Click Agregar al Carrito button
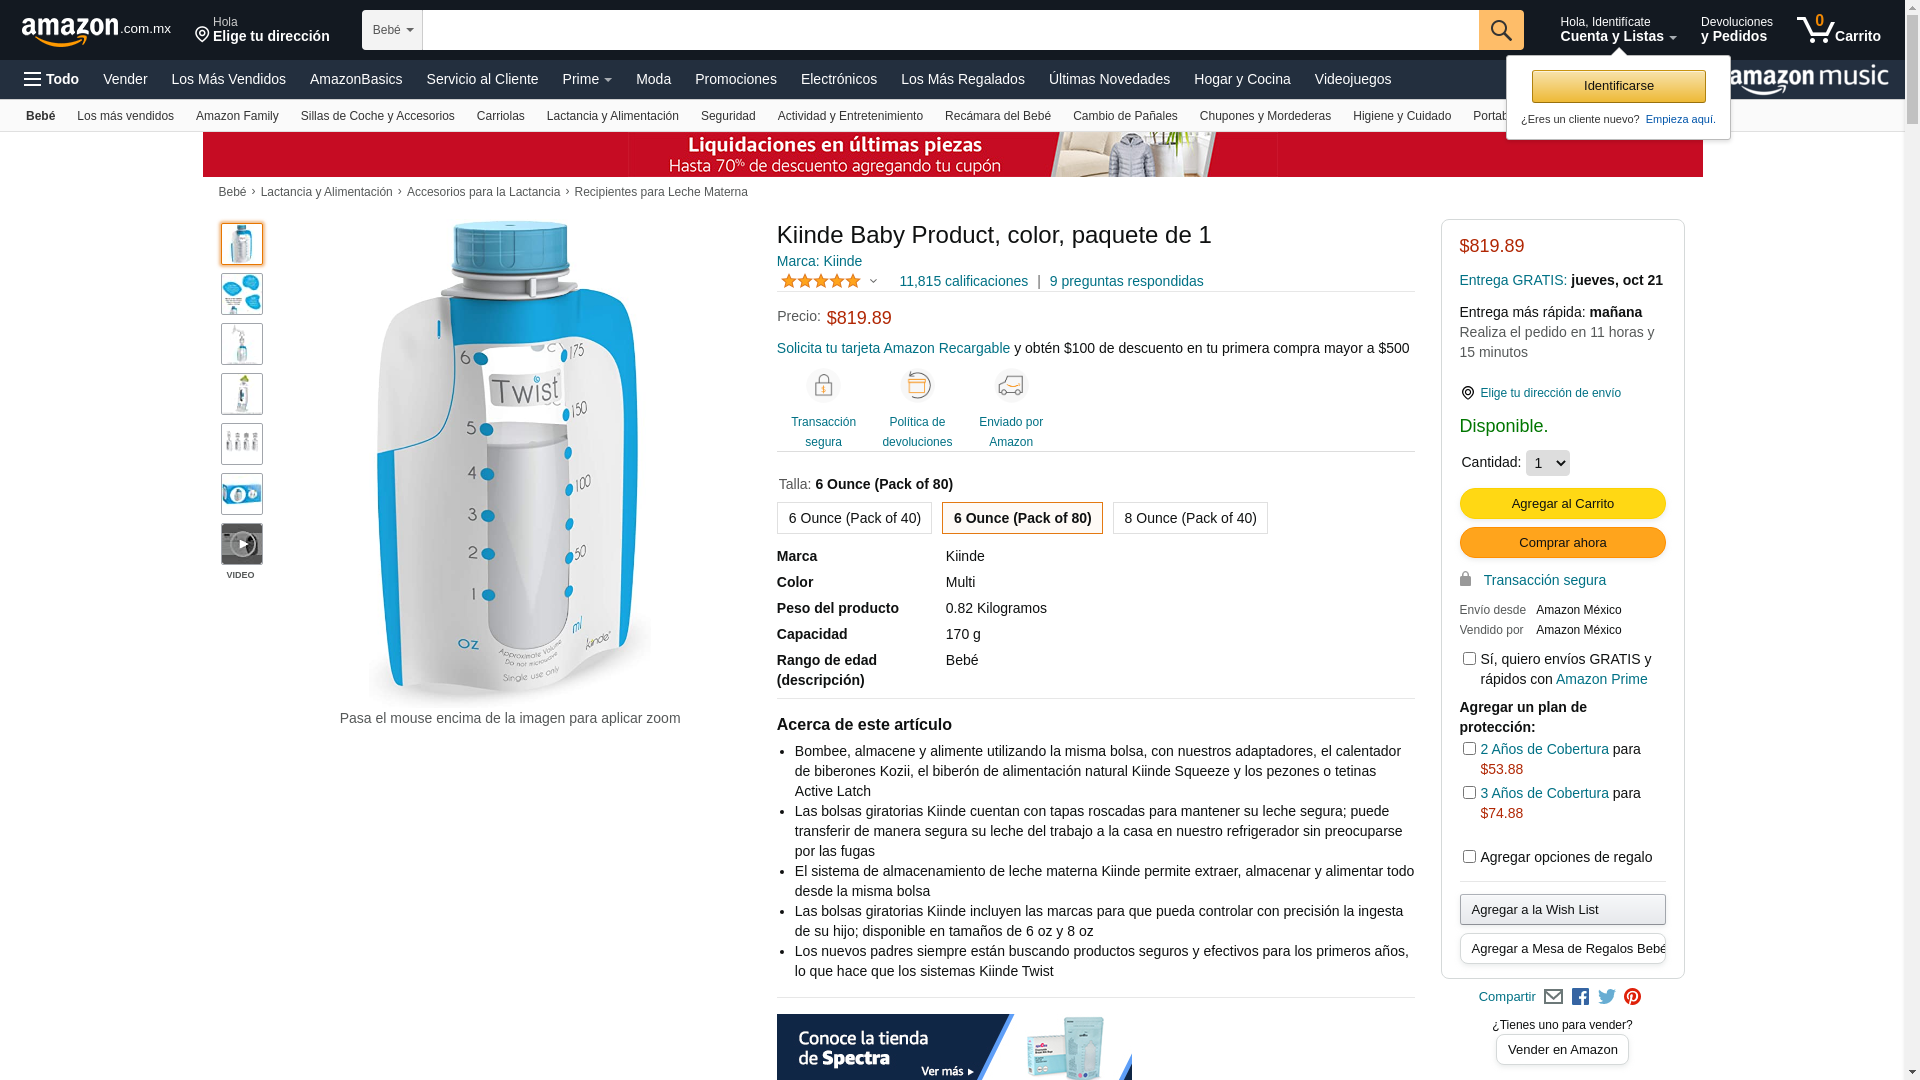Screen dimensions: 1920x1080 pyautogui.click(x=1562, y=503)
